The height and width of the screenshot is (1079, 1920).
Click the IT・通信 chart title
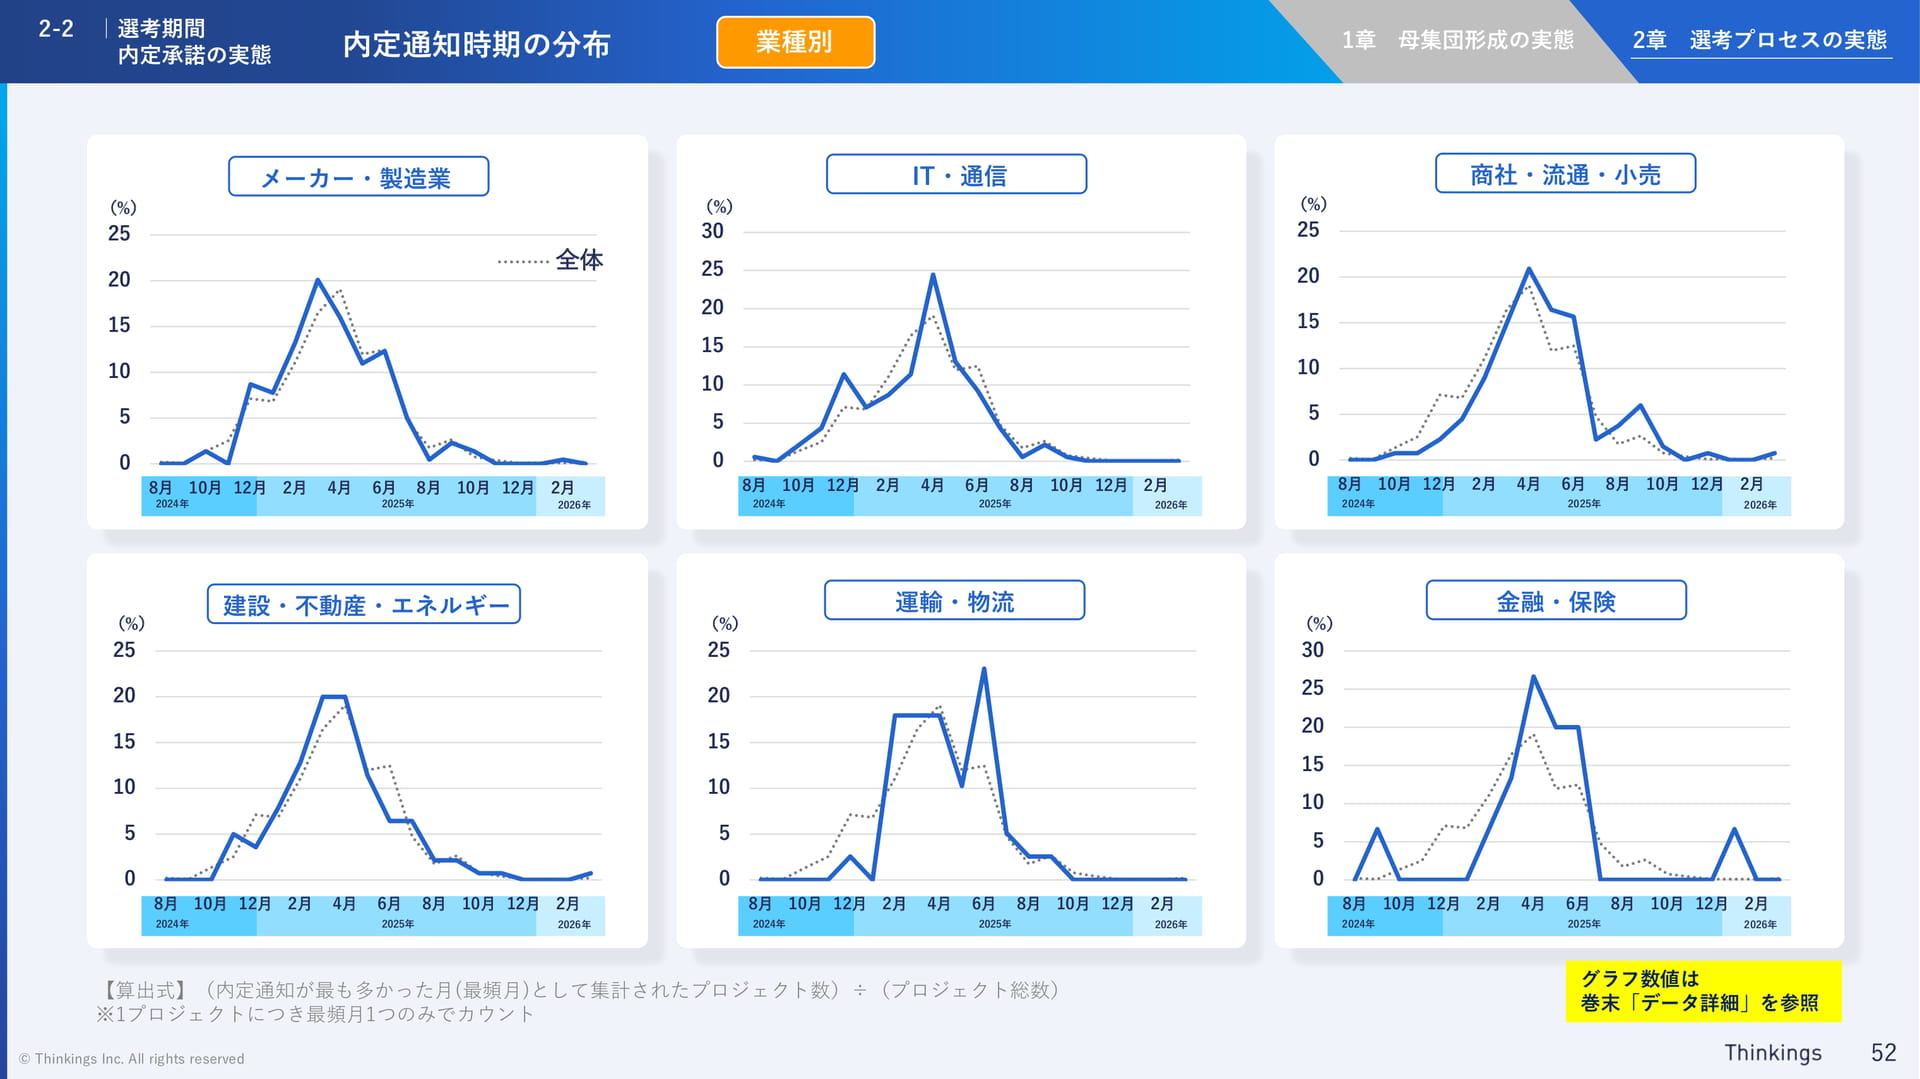(x=956, y=175)
